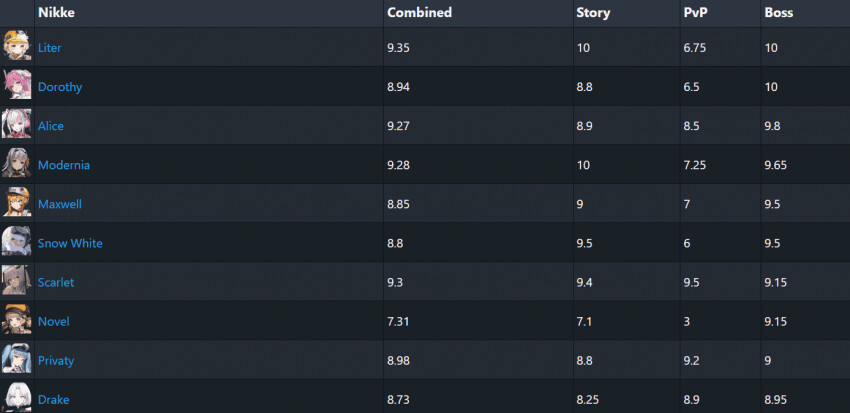Screen dimensions: 850x413
Task: Click Maxwell's character portrait icon
Action: [x=17, y=203]
